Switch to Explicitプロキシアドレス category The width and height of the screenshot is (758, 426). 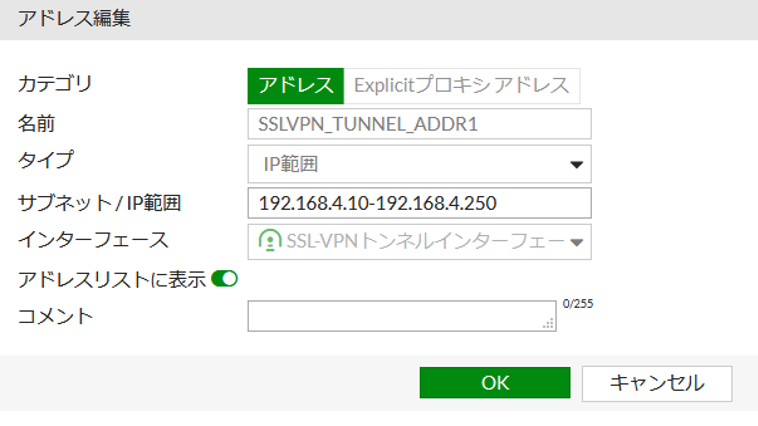[462, 86]
